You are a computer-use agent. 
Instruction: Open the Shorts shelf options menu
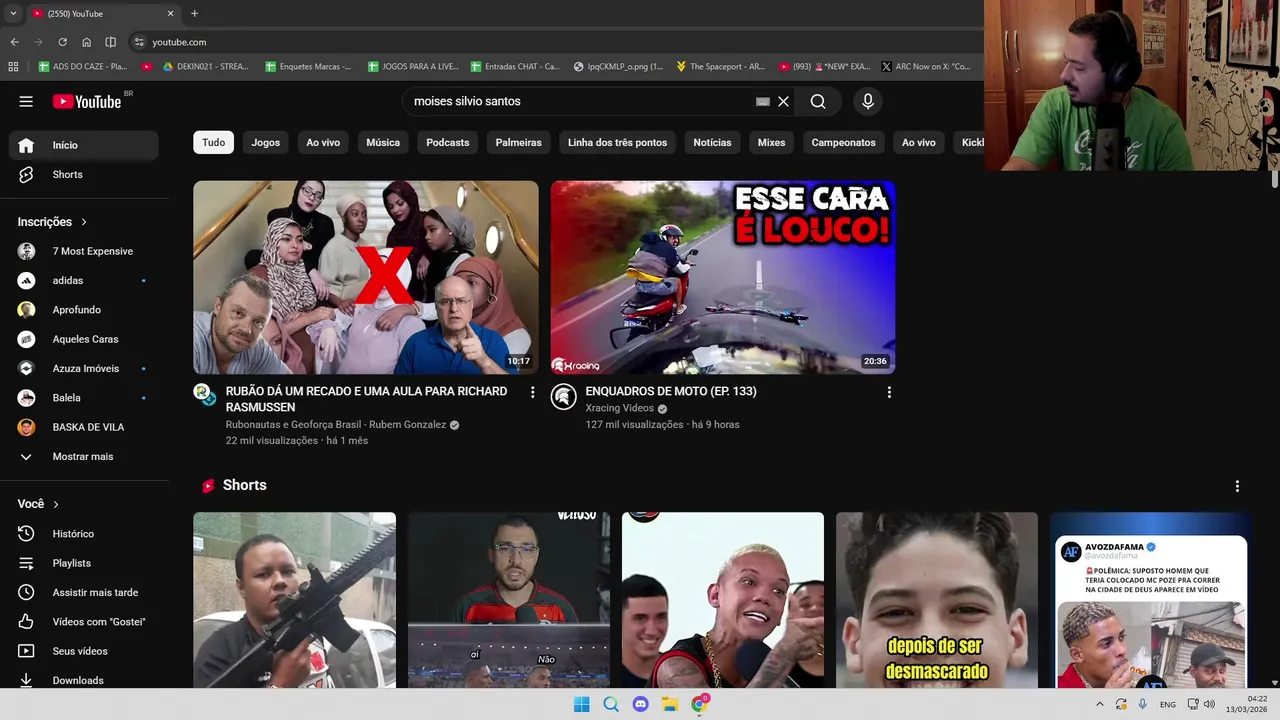[1237, 486]
